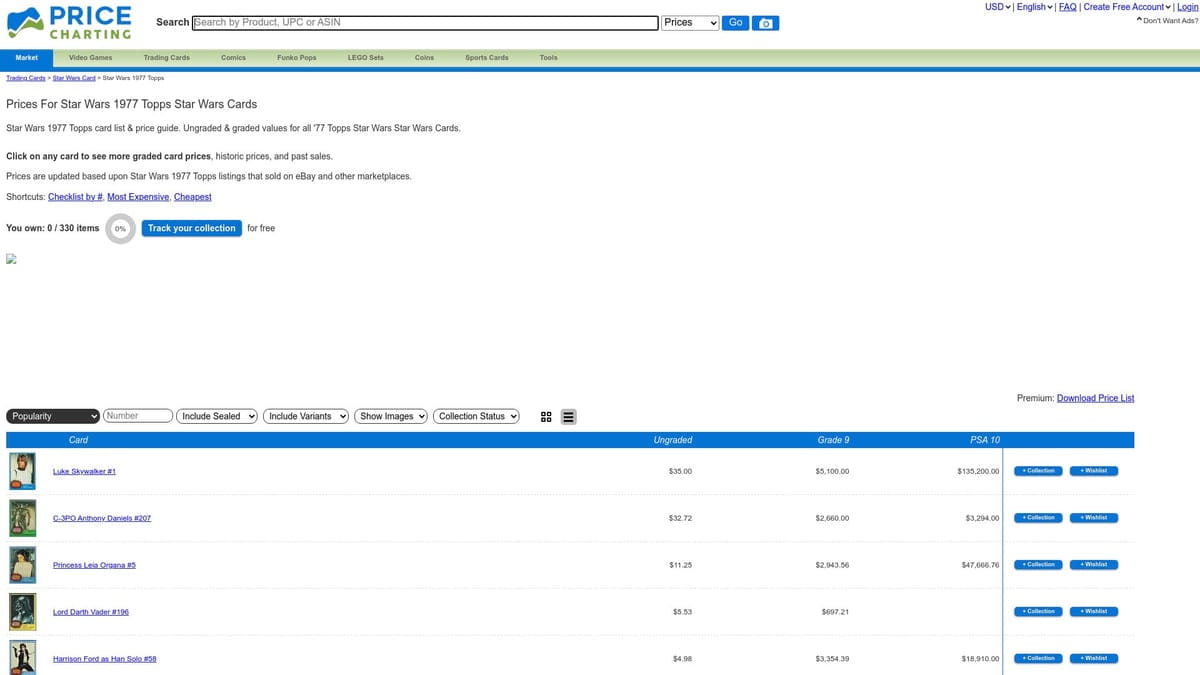Add C-3PO Anthony Daniels to Wishlist

pos(1094,518)
